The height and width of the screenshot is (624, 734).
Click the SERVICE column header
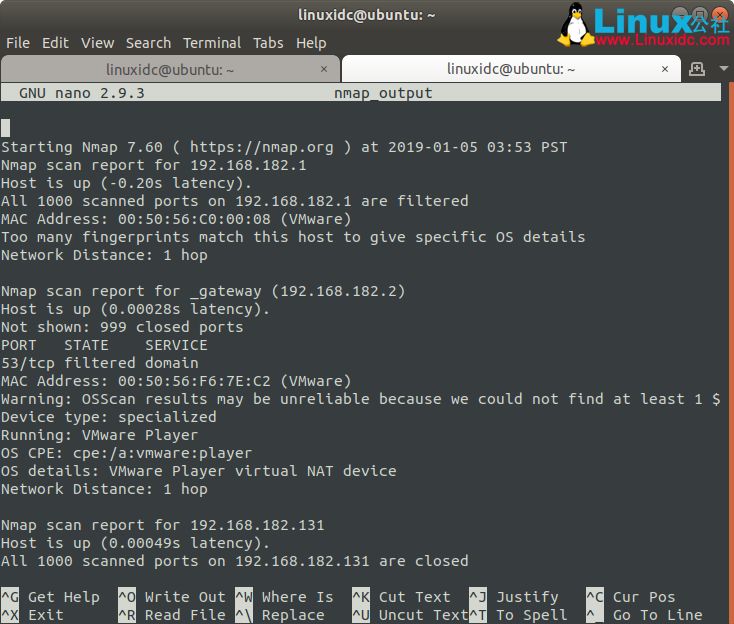point(176,345)
